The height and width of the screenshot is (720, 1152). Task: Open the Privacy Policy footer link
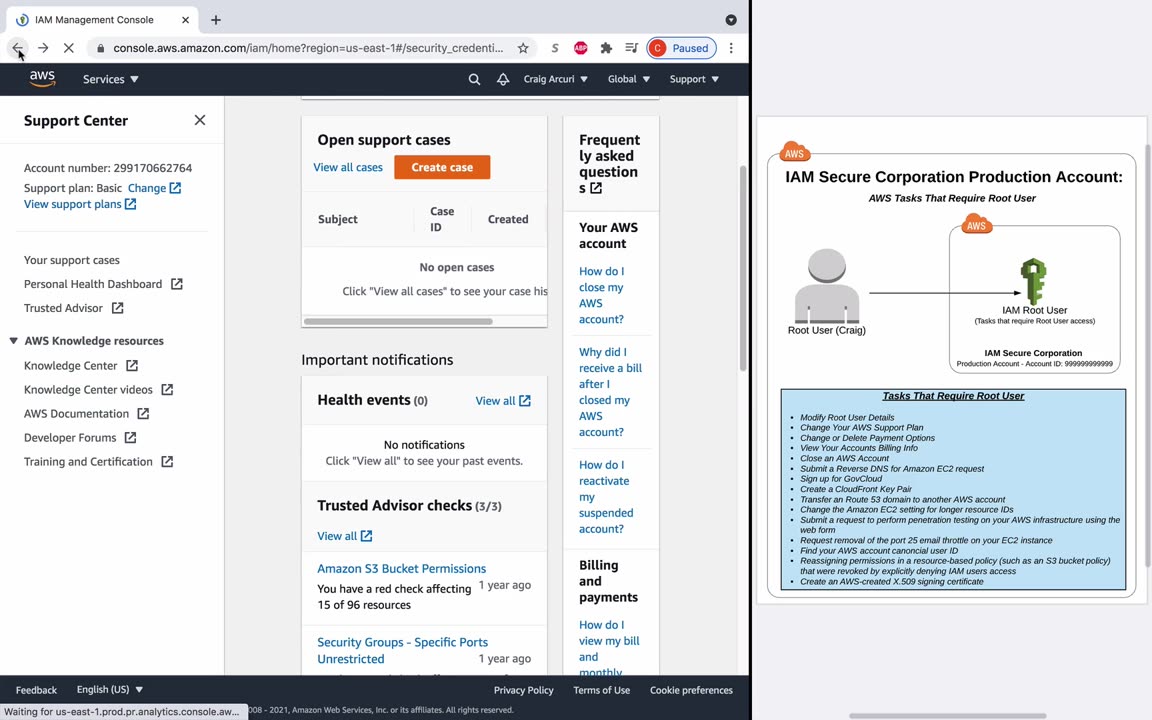tap(523, 690)
